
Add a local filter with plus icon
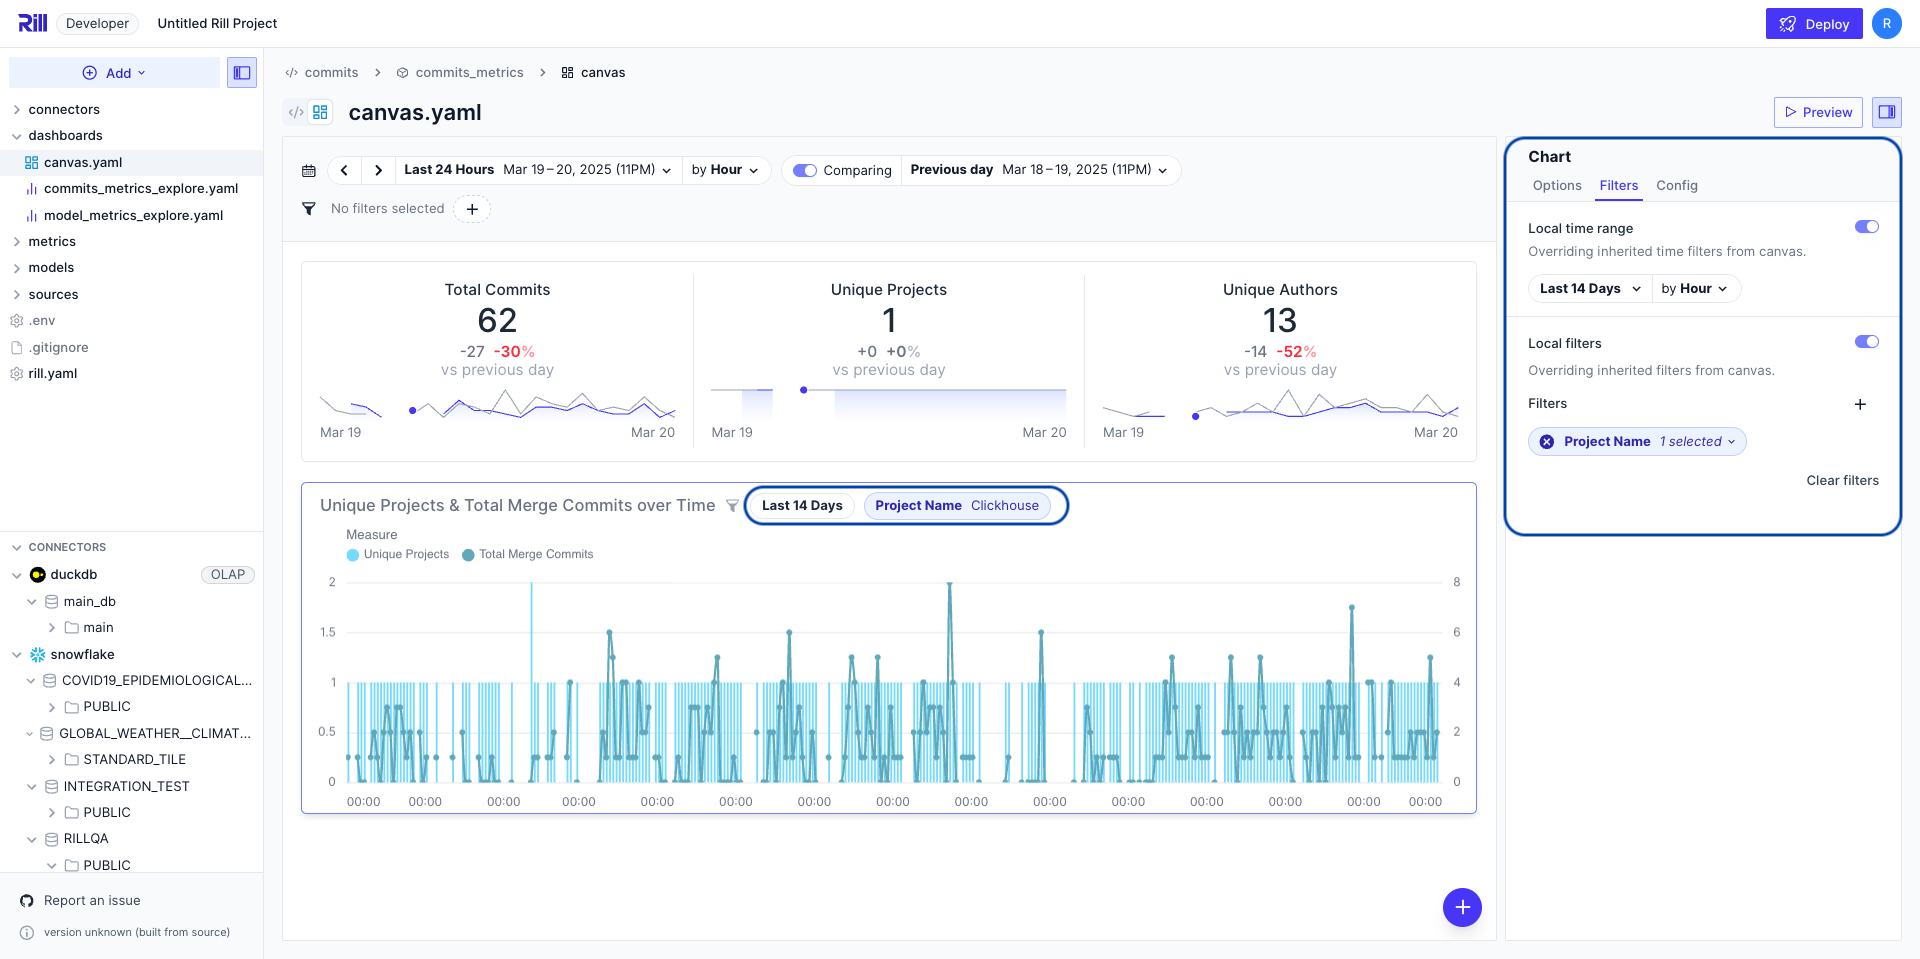click(x=1860, y=404)
